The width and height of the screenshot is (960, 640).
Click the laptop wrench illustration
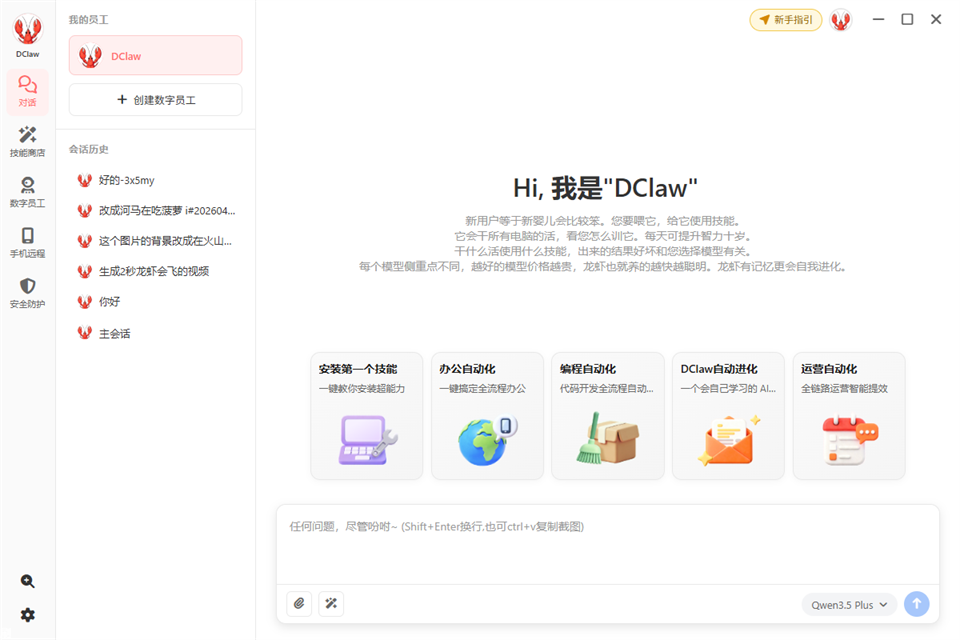367,440
